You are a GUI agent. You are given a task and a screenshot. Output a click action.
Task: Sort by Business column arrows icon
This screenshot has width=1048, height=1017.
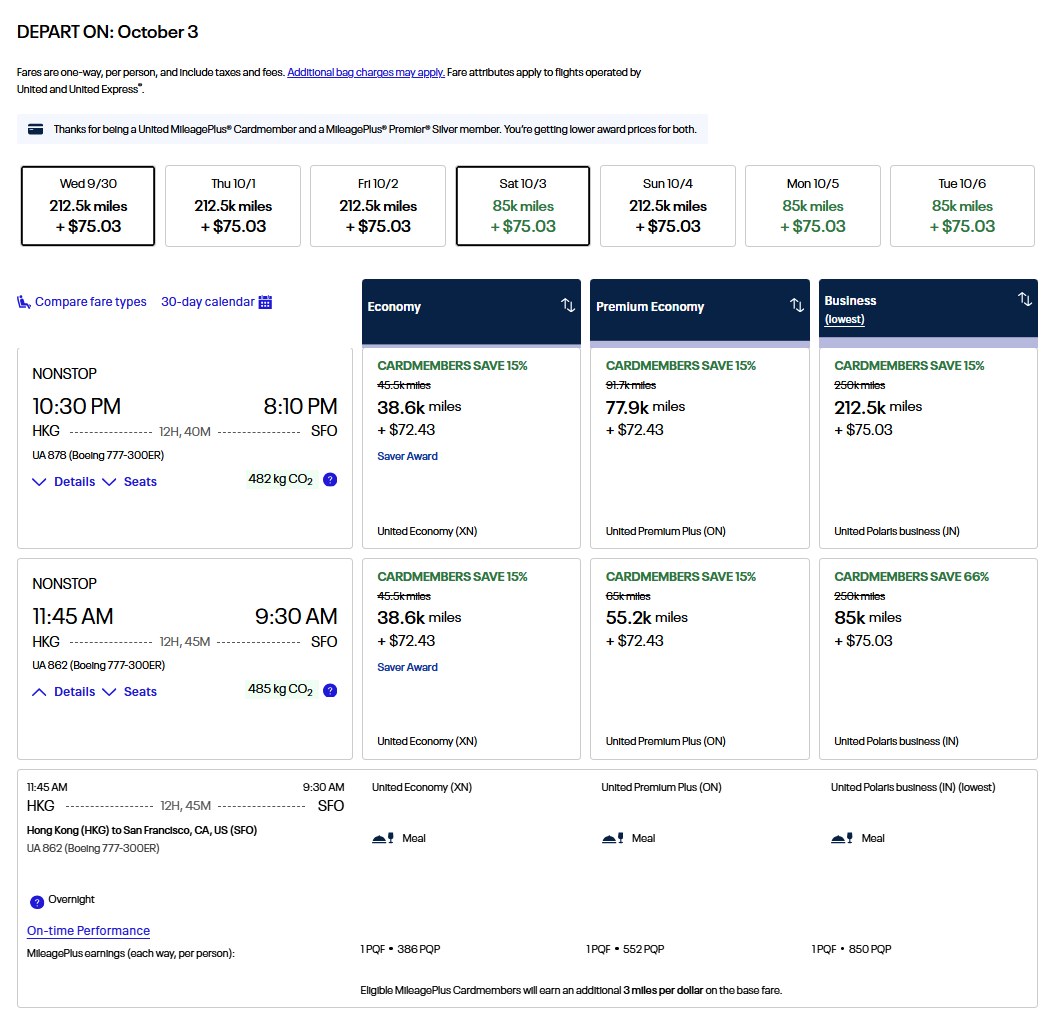(1025, 299)
